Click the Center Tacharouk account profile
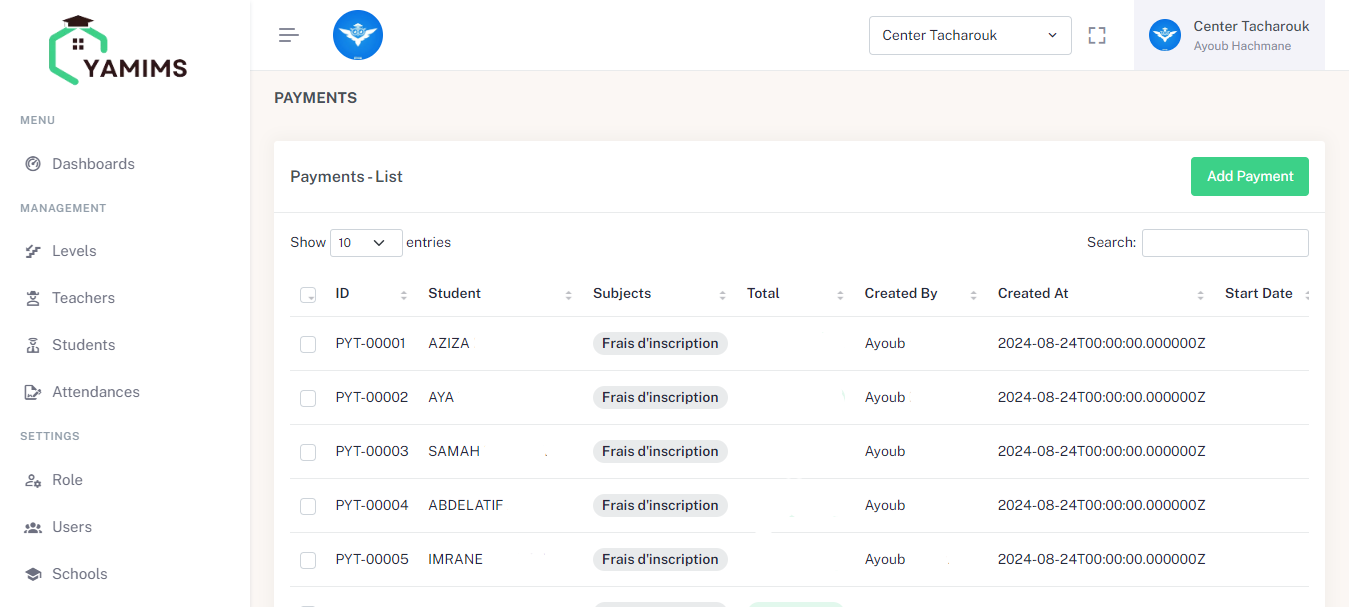This screenshot has width=1349, height=607. click(x=1228, y=35)
